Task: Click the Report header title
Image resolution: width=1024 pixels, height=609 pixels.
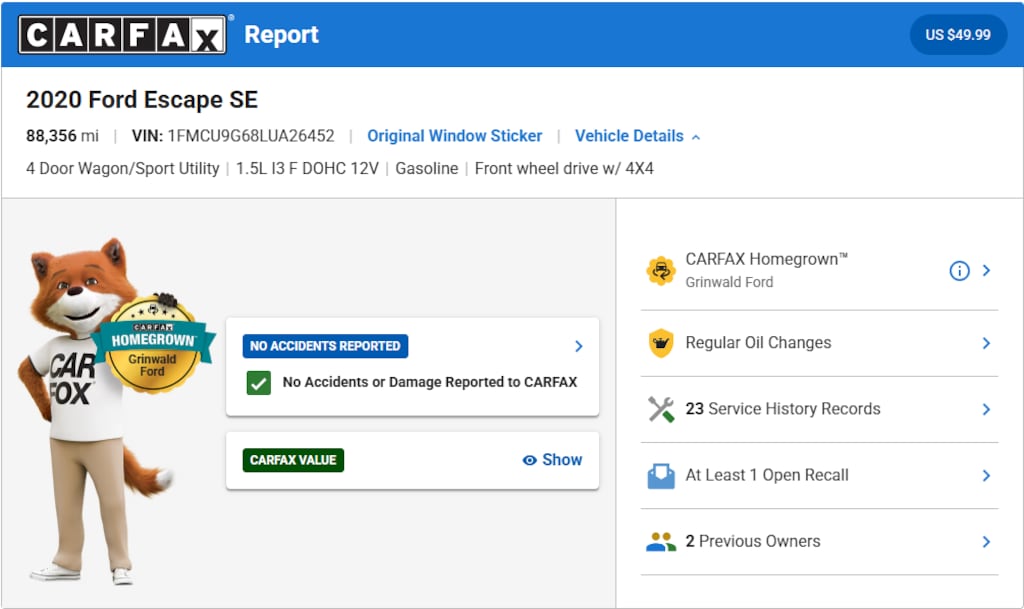Action: pos(281,35)
